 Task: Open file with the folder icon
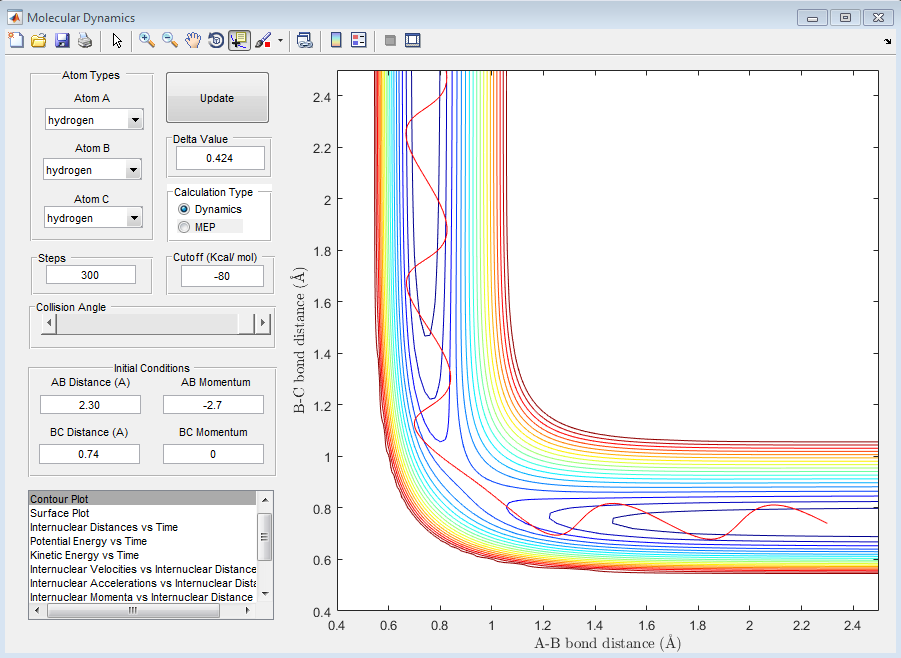[39, 40]
